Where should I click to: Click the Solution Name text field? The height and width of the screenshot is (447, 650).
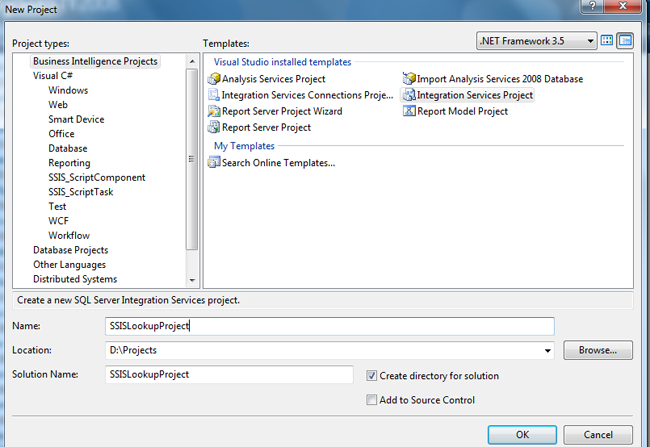(x=229, y=375)
